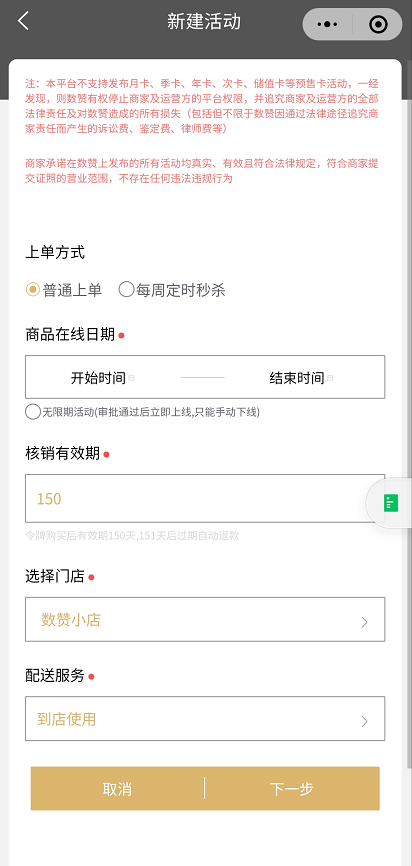Viewport: 412px width, 866px height.
Task: Open the green floating document icon
Action: click(x=391, y=503)
